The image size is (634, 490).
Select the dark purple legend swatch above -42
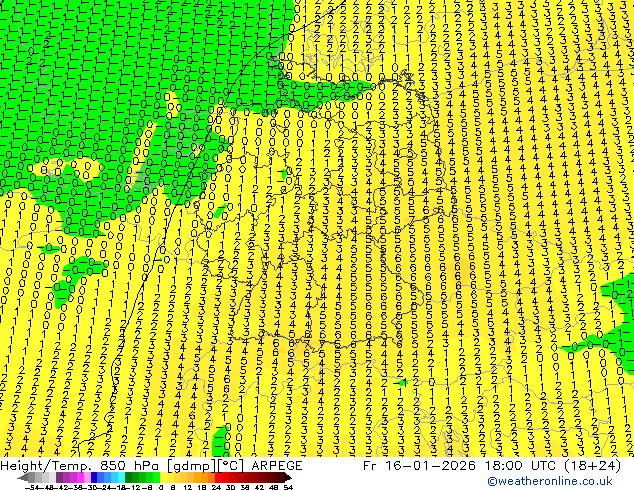tap(59, 477)
